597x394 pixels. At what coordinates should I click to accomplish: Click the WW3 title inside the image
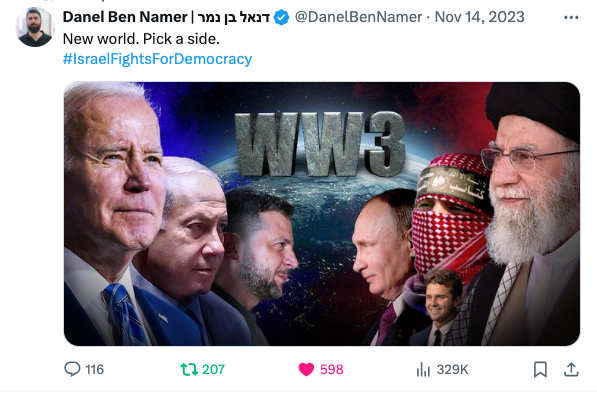(320, 145)
